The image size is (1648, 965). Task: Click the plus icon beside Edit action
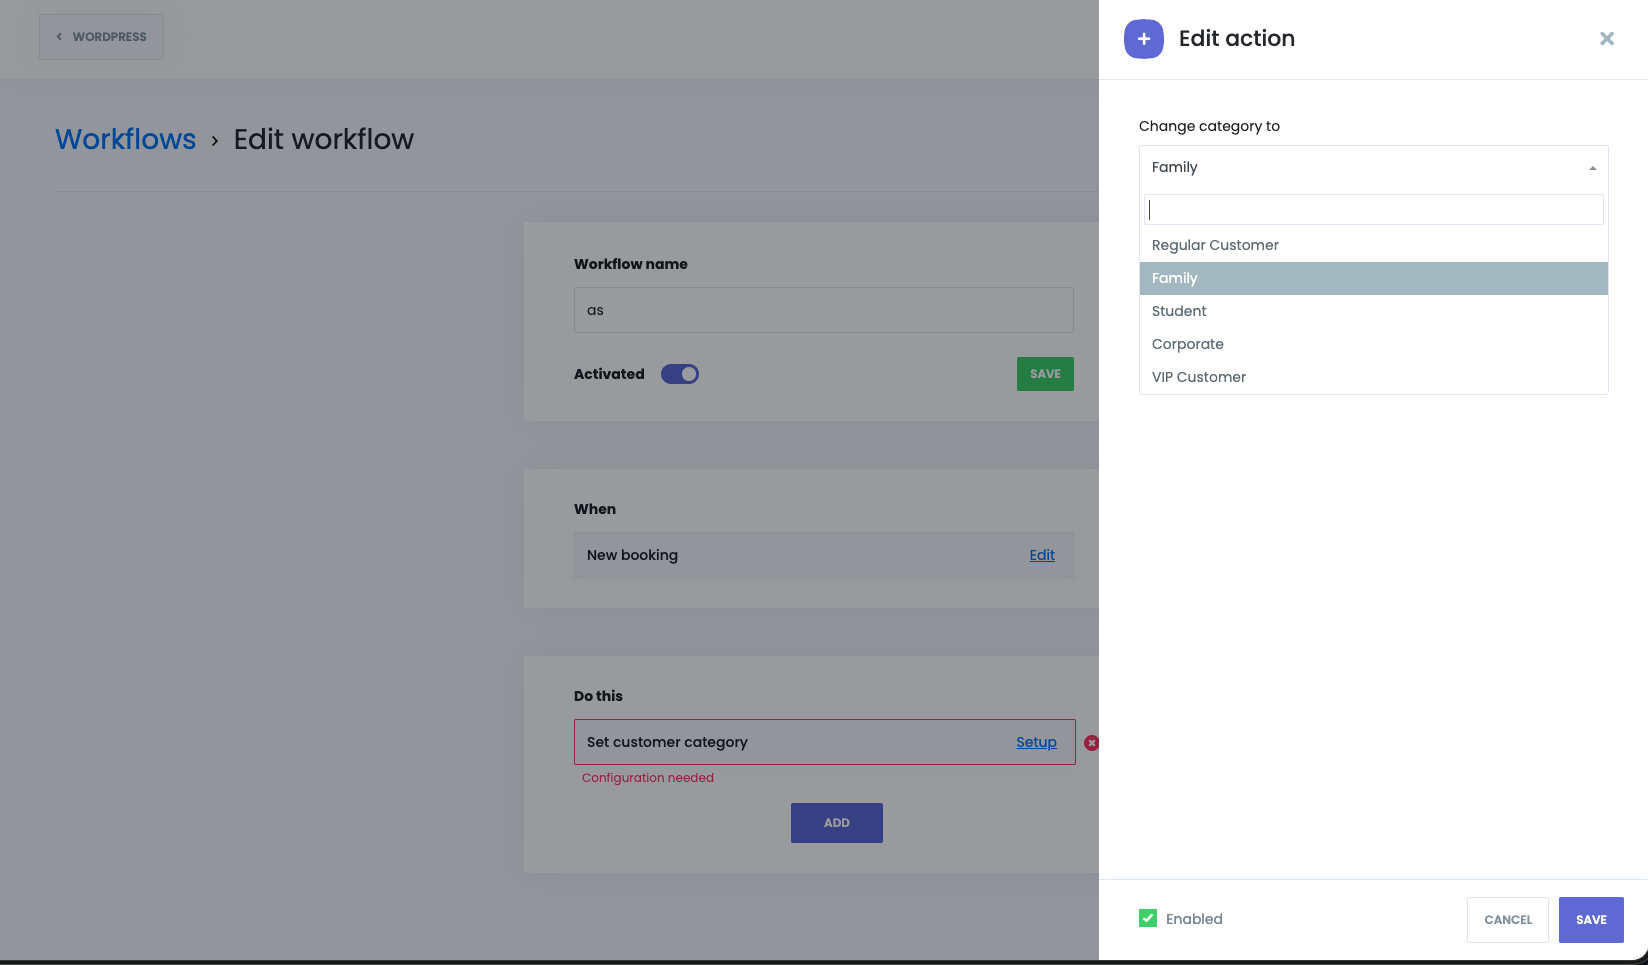tap(1143, 39)
